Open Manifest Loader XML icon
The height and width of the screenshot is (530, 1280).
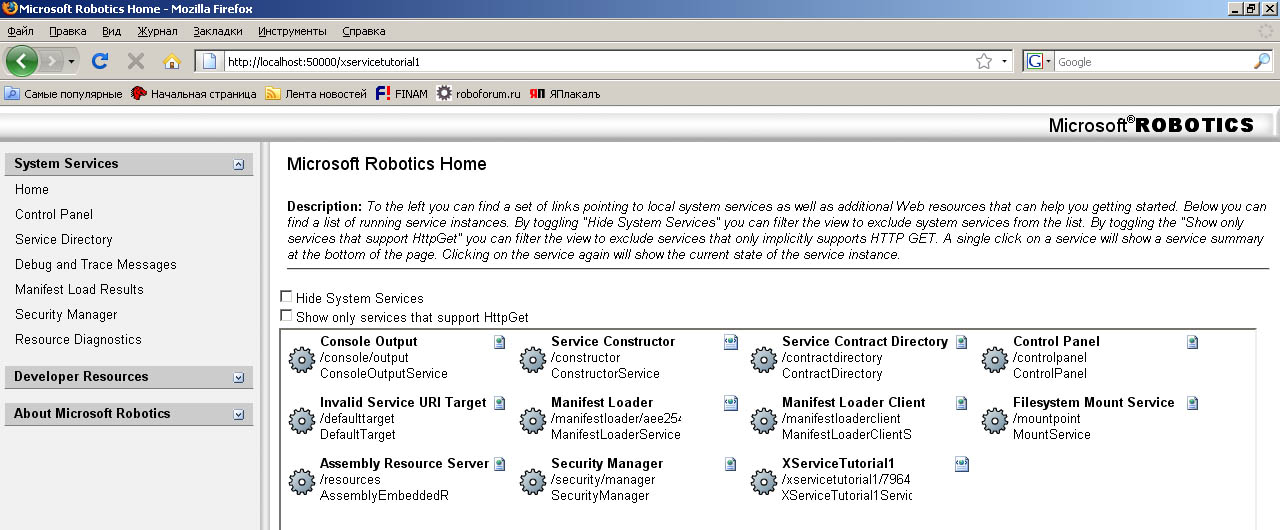pyautogui.click(x=731, y=403)
